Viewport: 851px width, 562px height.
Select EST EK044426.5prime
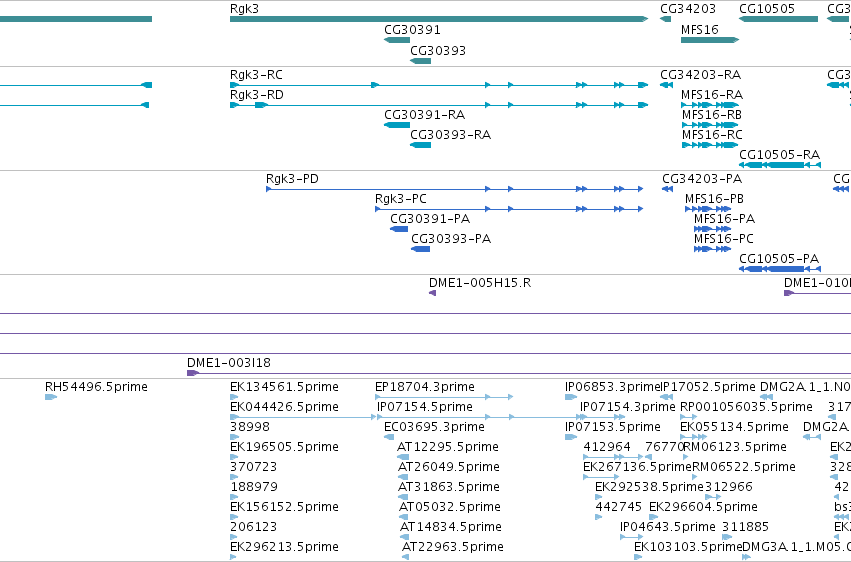point(302,418)
